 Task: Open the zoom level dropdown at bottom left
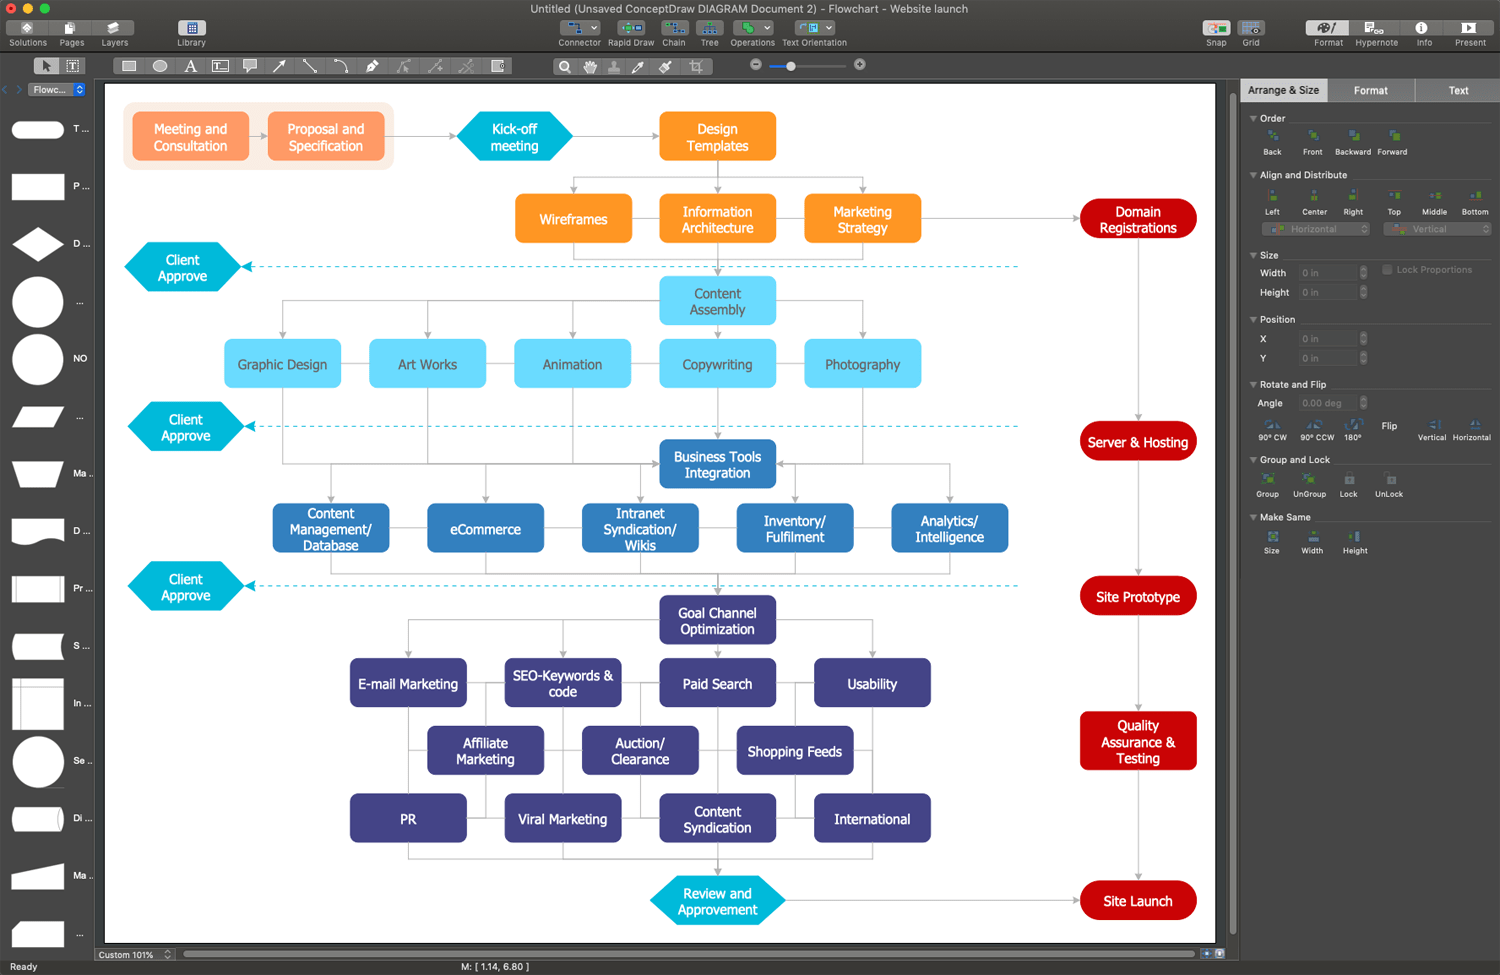134,954
